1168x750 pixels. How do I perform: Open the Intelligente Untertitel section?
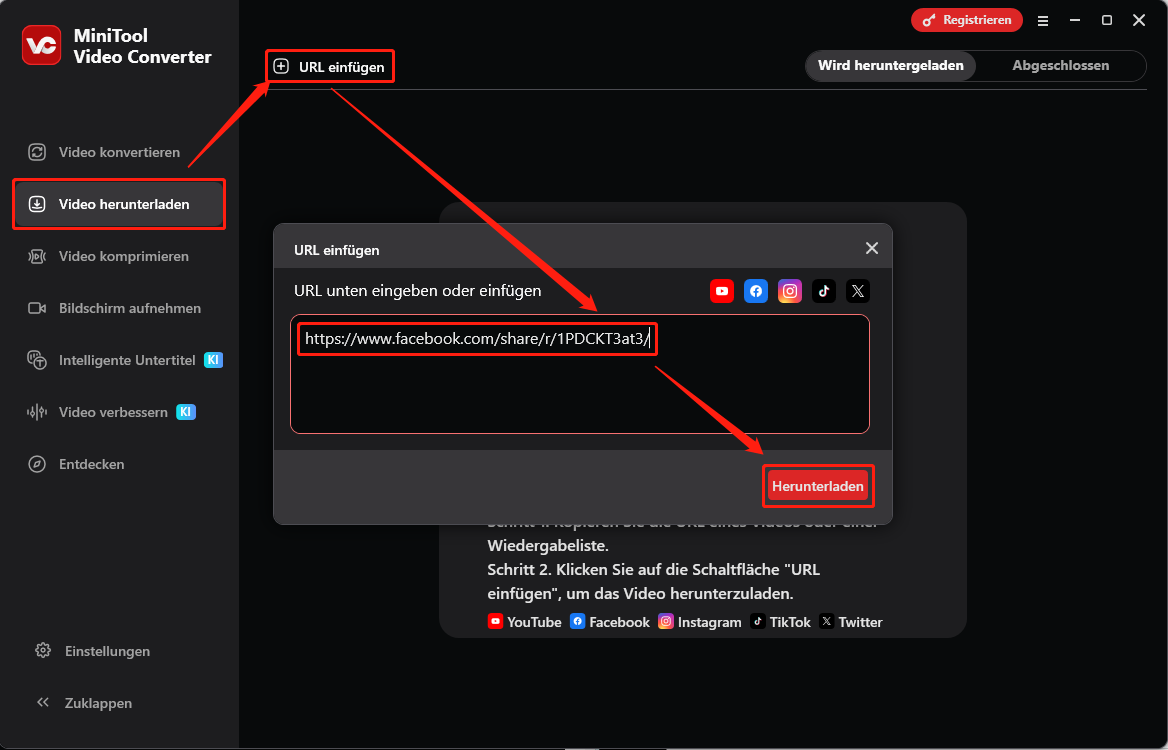click(x=118, y=360)
